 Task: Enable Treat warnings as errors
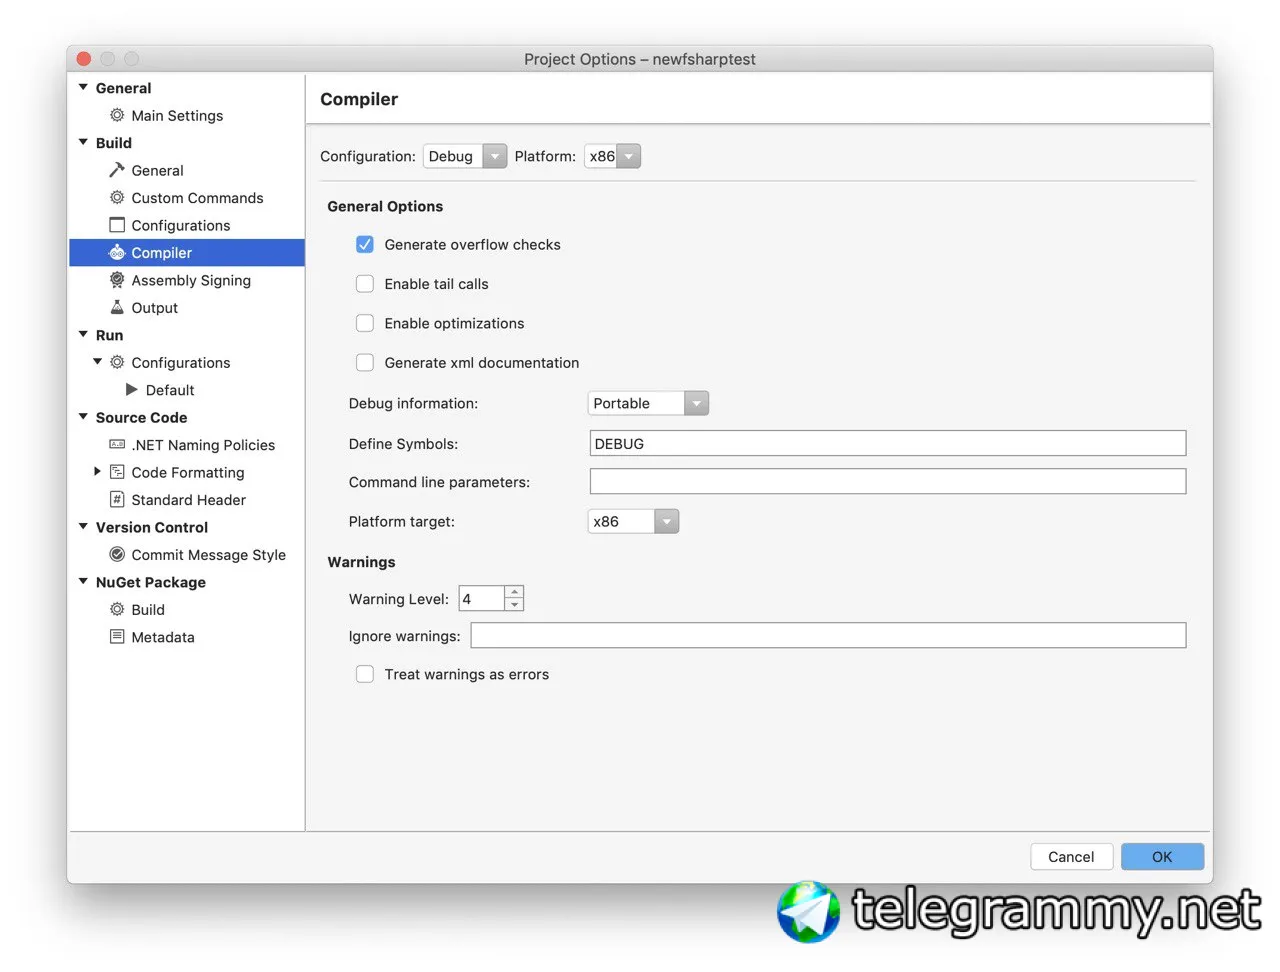pos(365,674)
